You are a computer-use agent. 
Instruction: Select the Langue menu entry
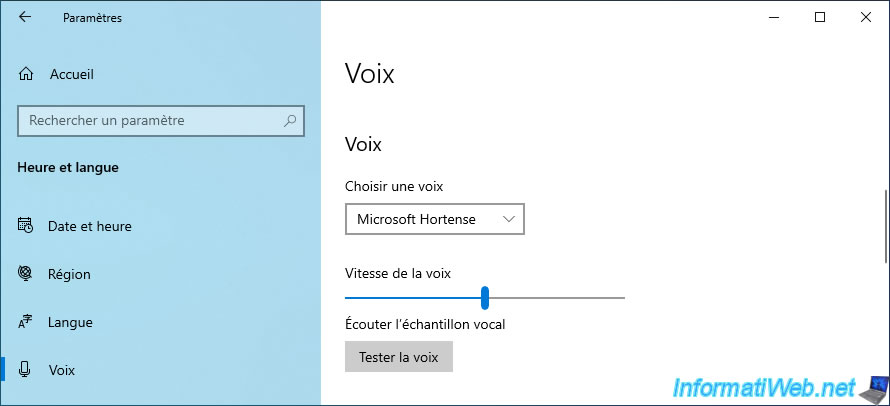pos(70,322)
